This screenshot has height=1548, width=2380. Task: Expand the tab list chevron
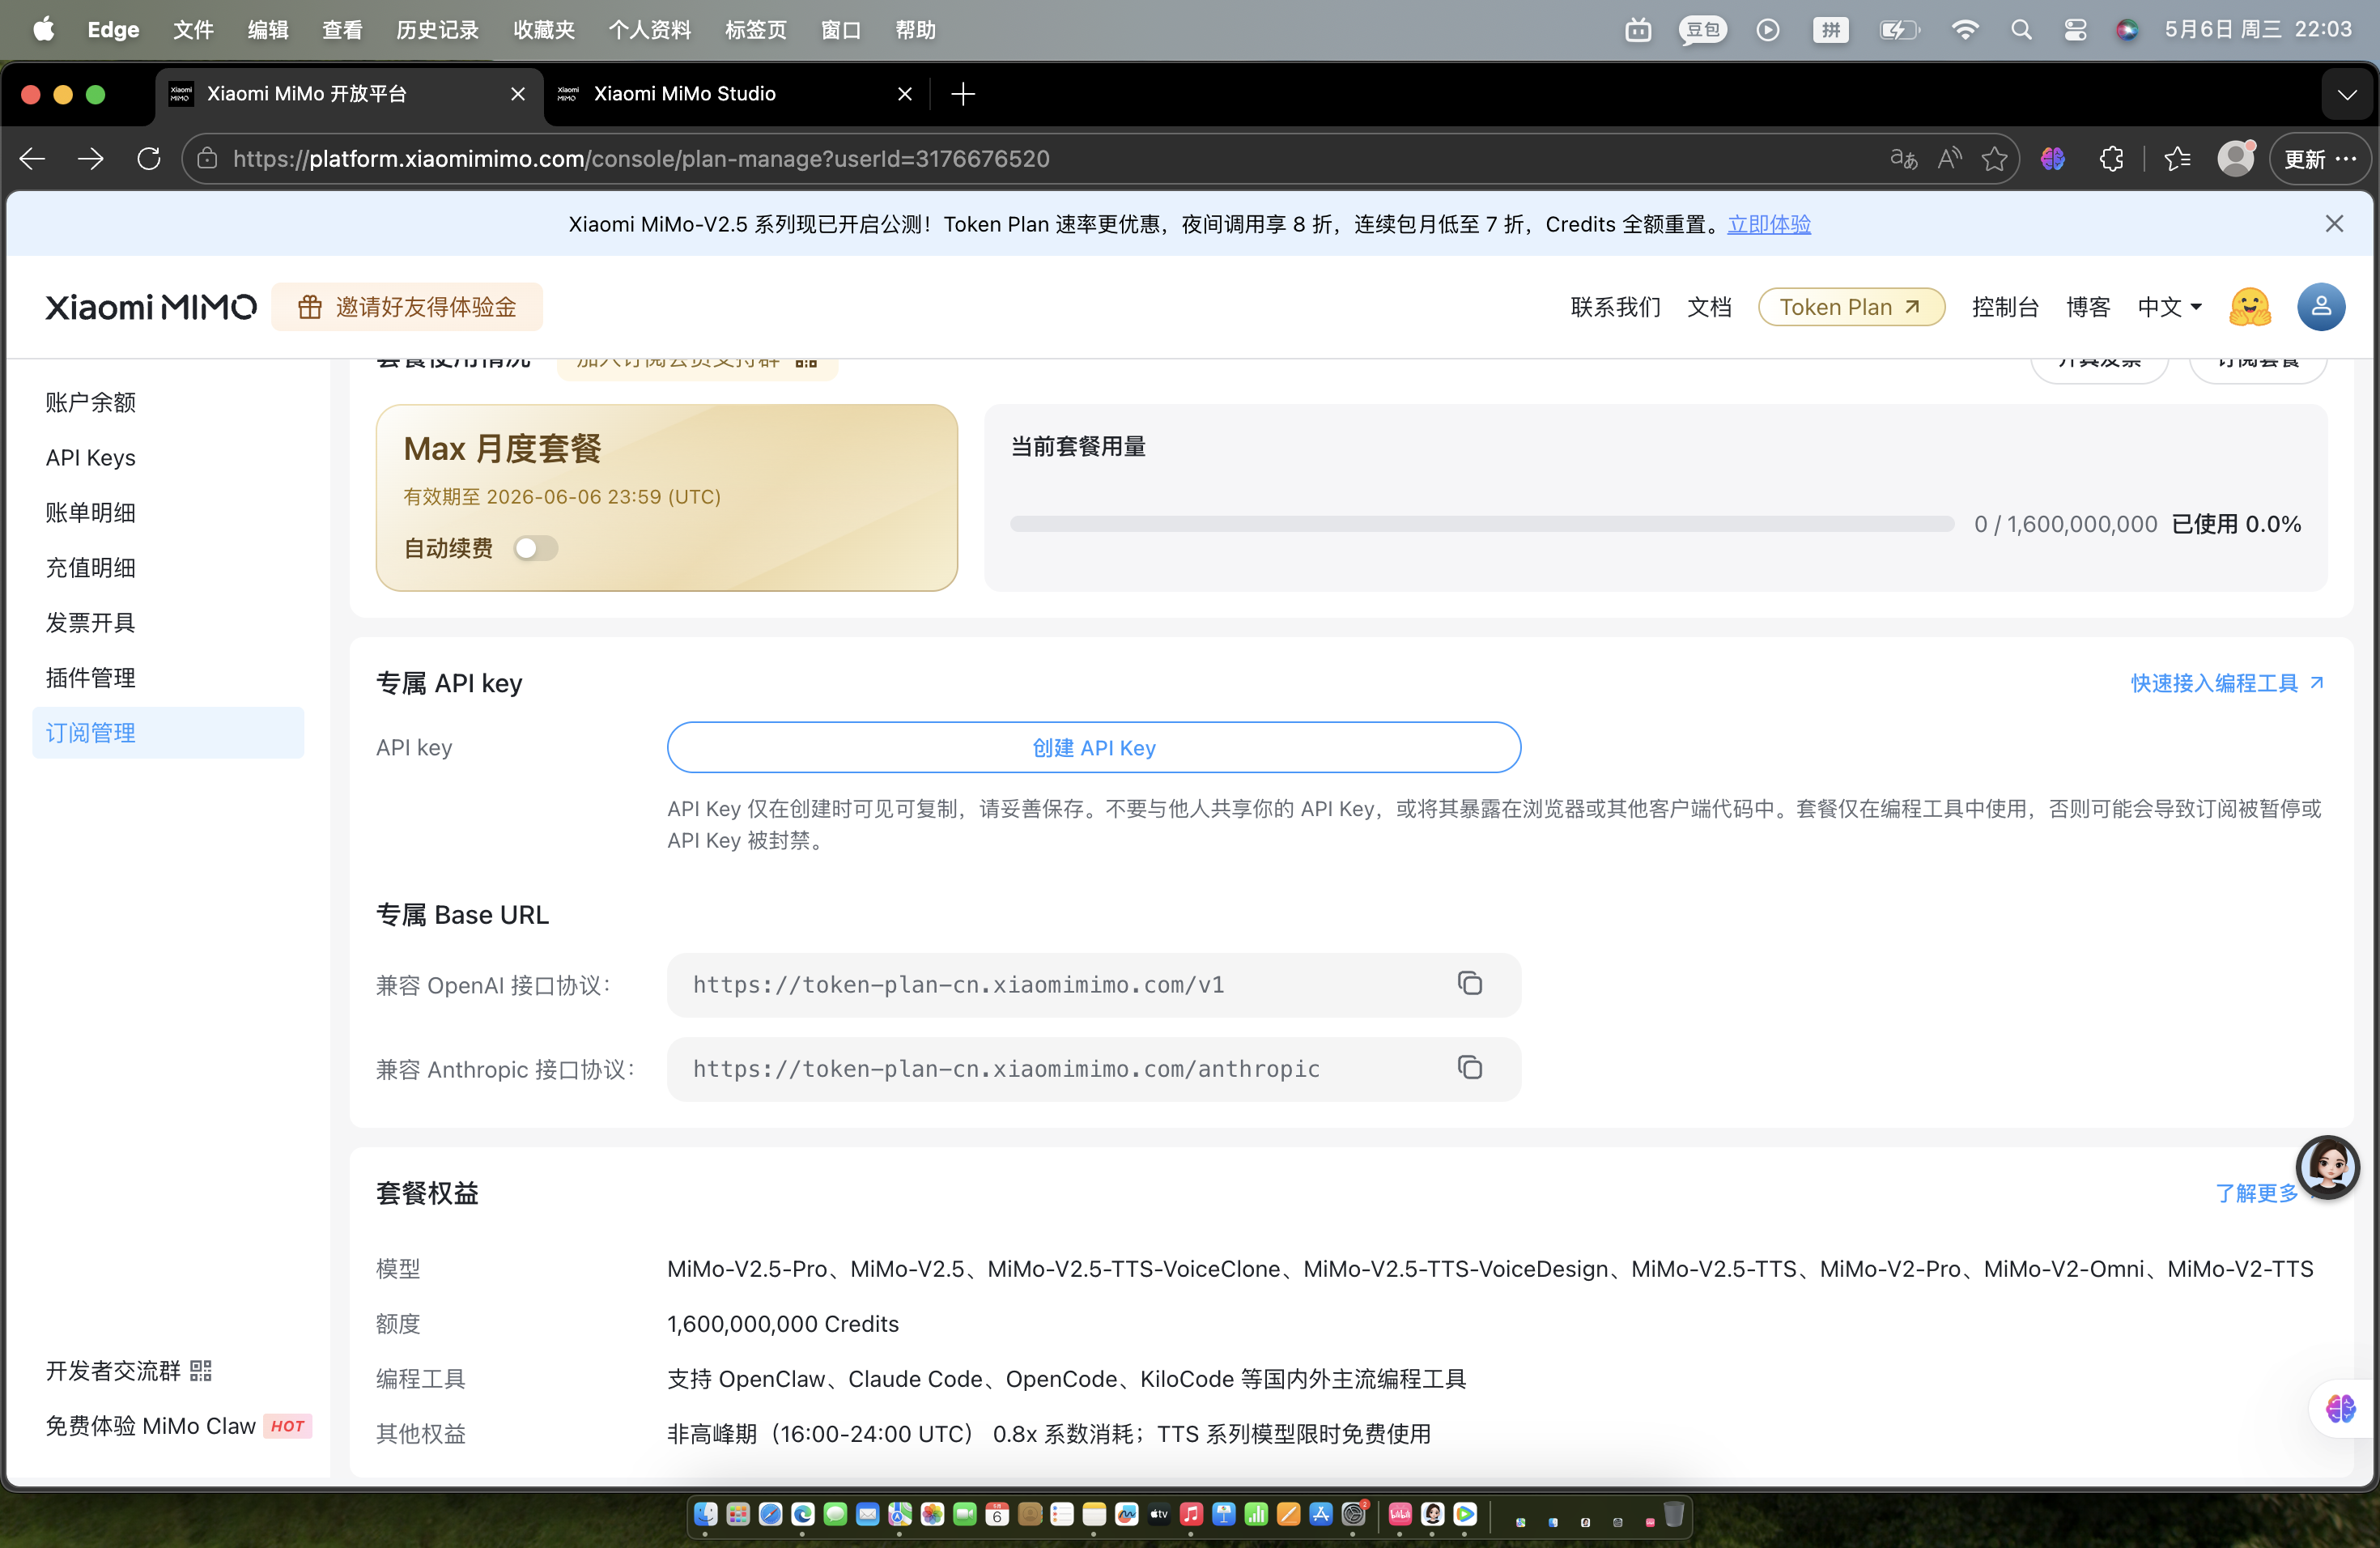pos(2347,95)
